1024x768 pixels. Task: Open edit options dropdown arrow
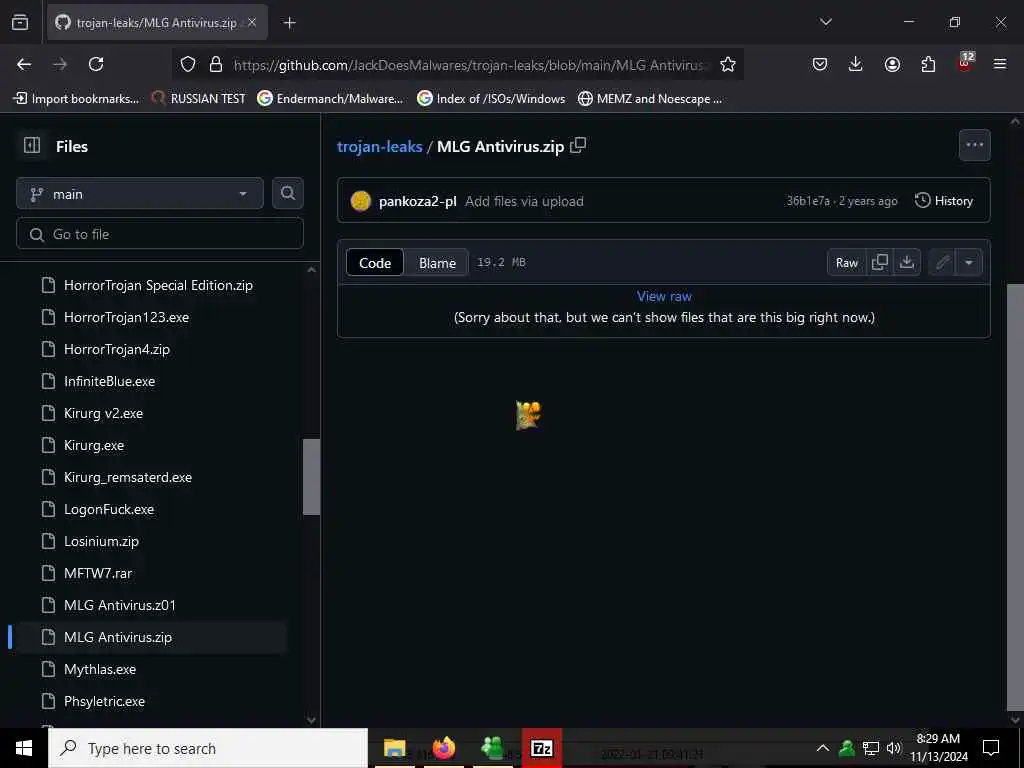[969, 262]
